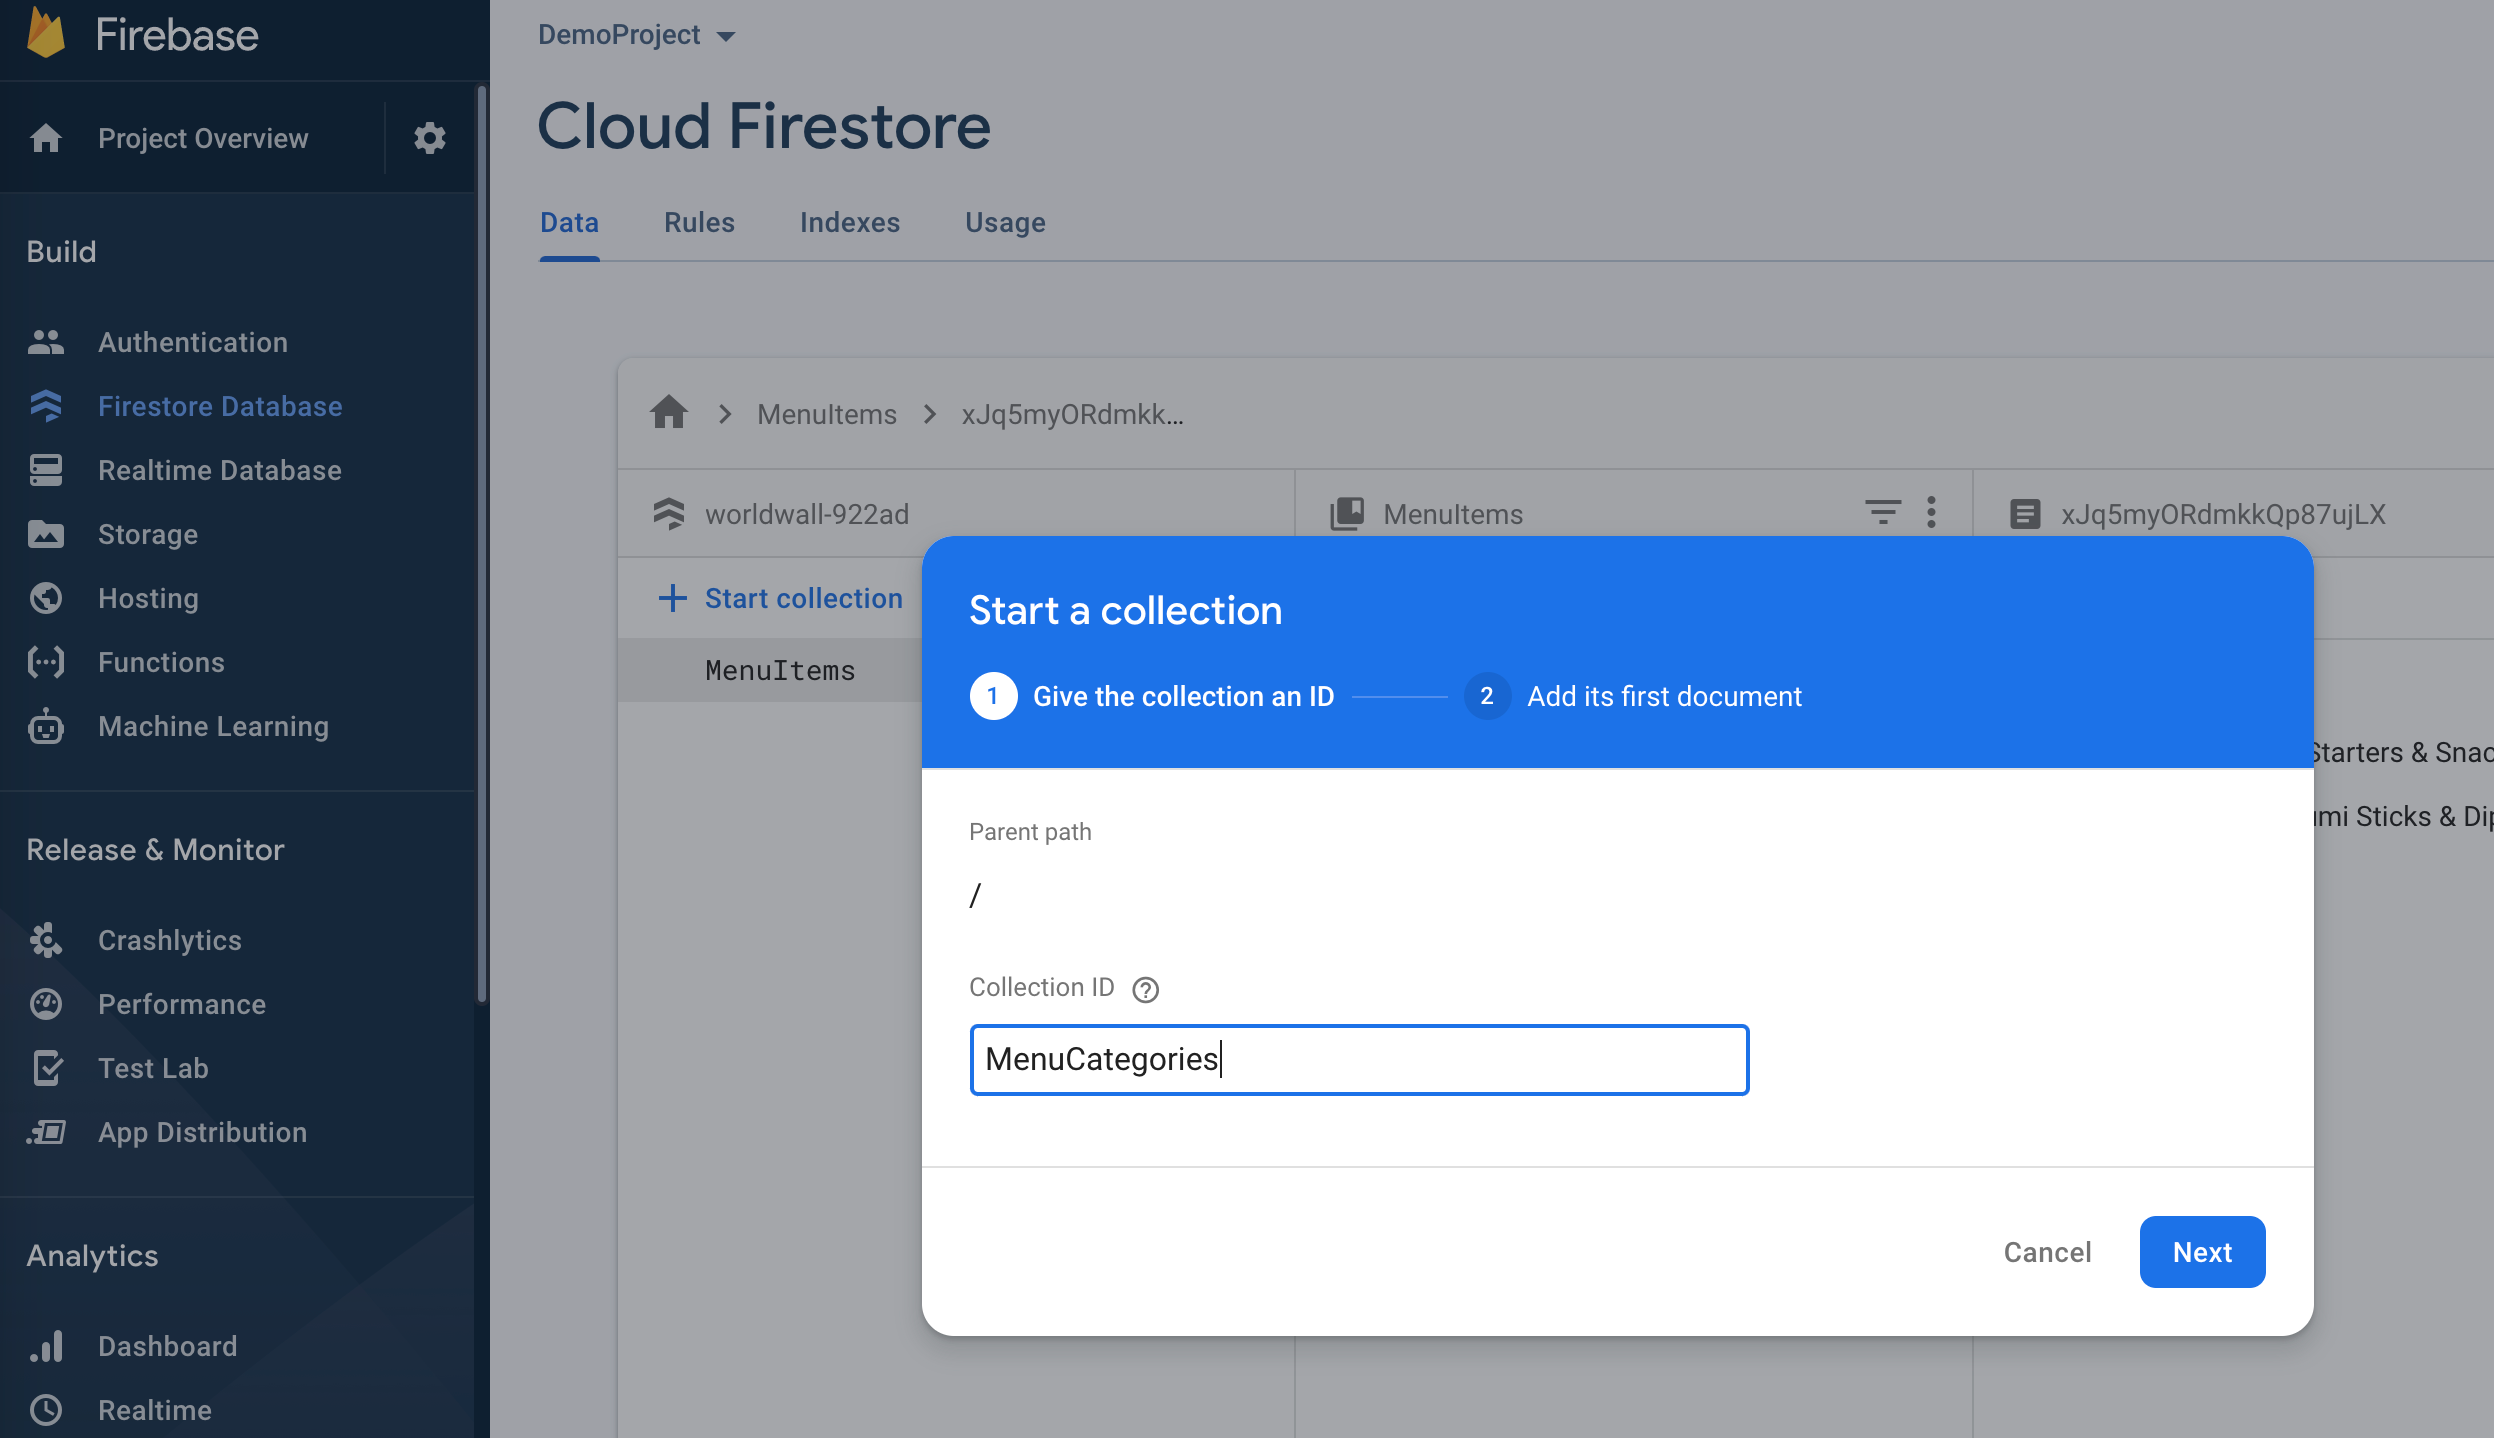Click the Storage folder icon

pos(46,534)
